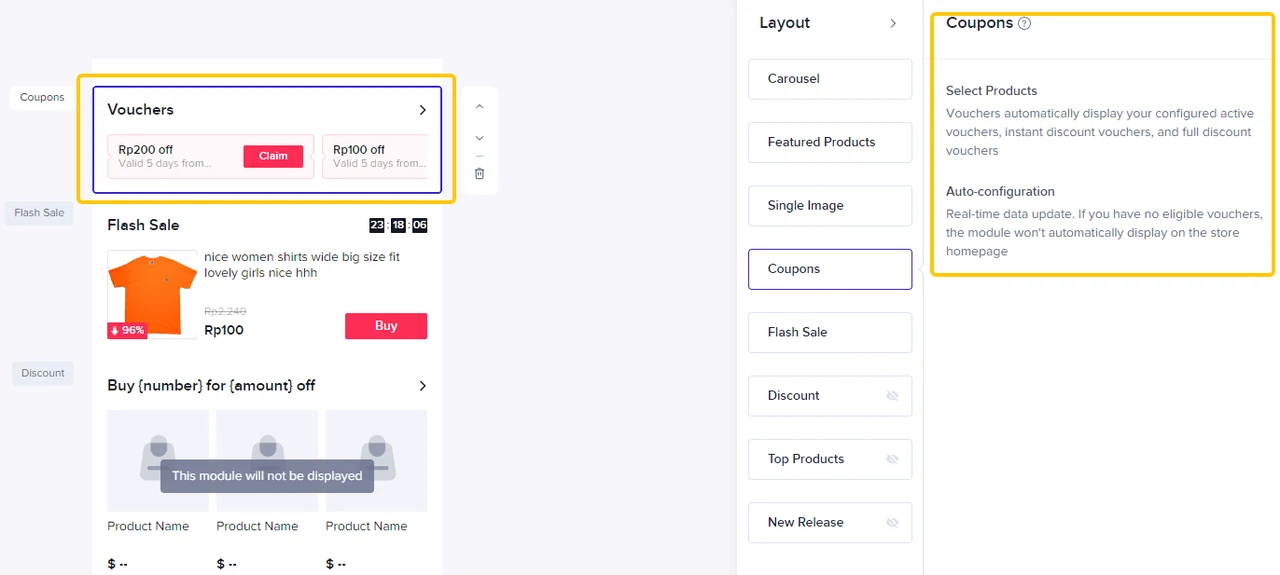Select the Featured Products layout item
This screenshot has height=575, width=1280.
pyautogui.click(x=829, y=142)
